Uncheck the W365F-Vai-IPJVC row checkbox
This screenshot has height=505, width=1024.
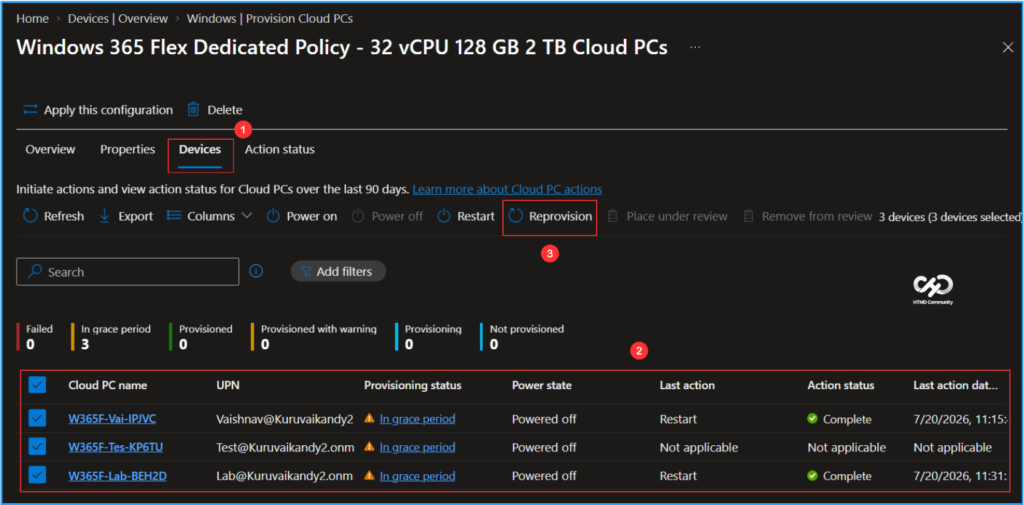[37, 419]
